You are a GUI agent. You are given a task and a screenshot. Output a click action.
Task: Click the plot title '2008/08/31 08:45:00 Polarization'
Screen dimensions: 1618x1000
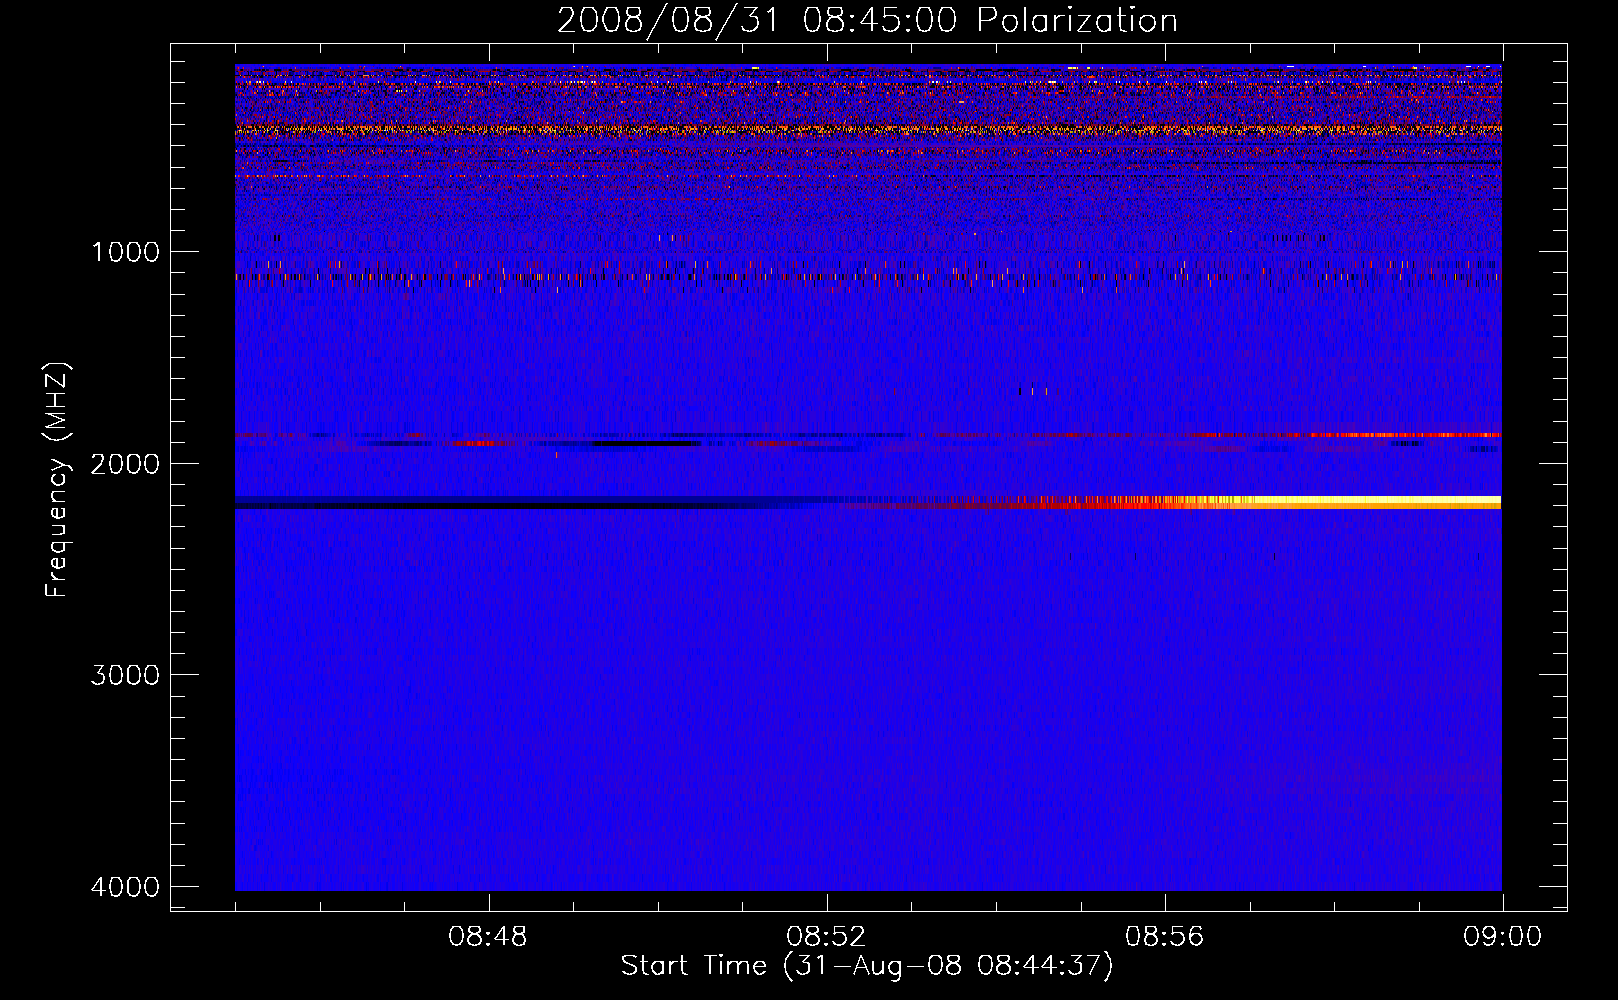coord(867,20)
